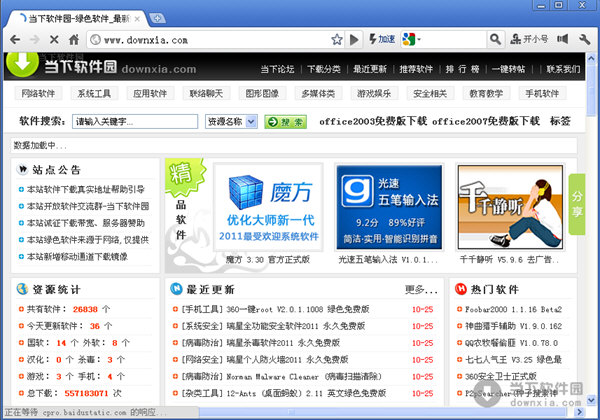Toggle the speaker mute icon in toolbar
This screenshot has width=600, height=420.
562,39
